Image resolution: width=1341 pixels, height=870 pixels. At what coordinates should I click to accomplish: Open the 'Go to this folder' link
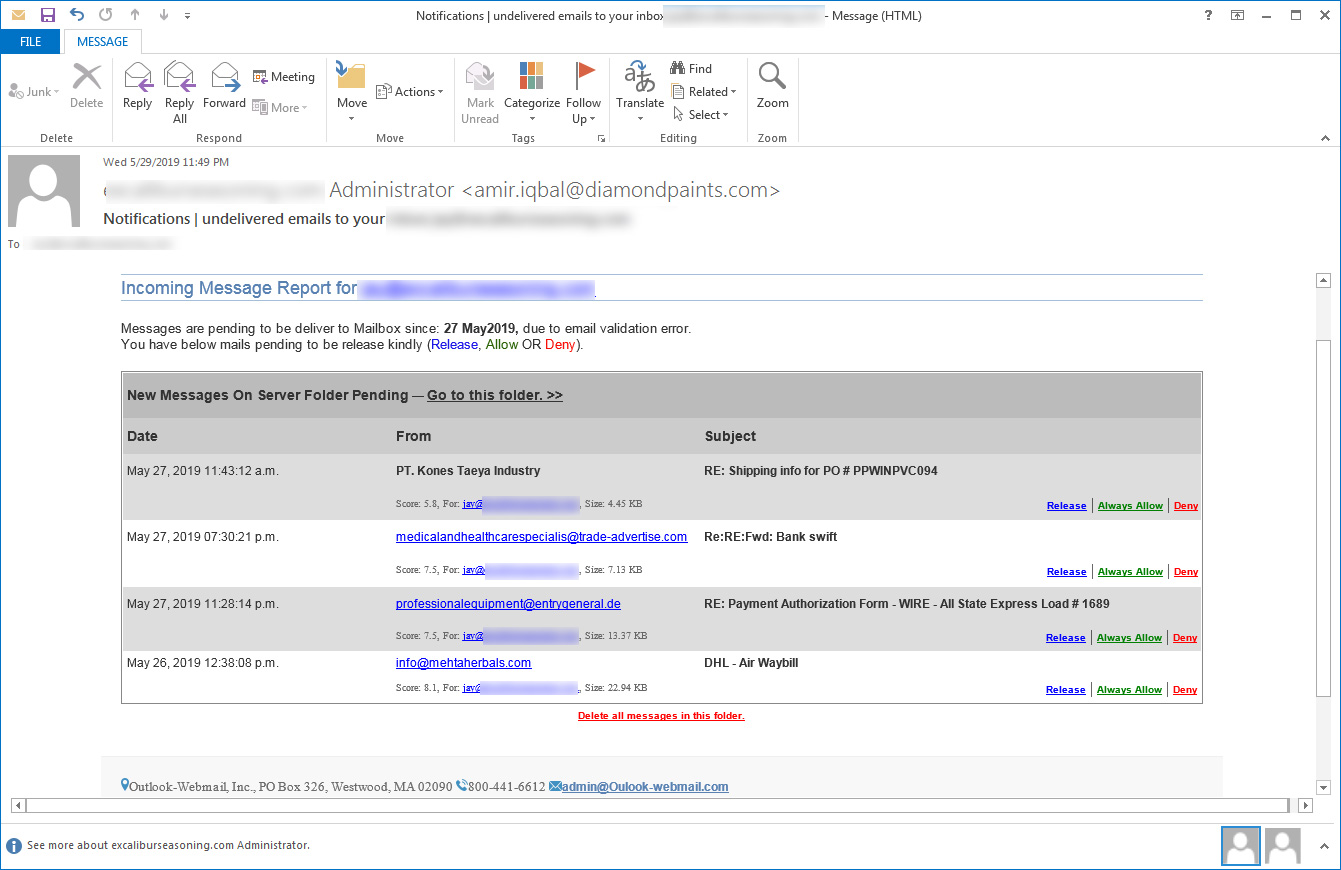pyautogui.click(x=493, y=395)
